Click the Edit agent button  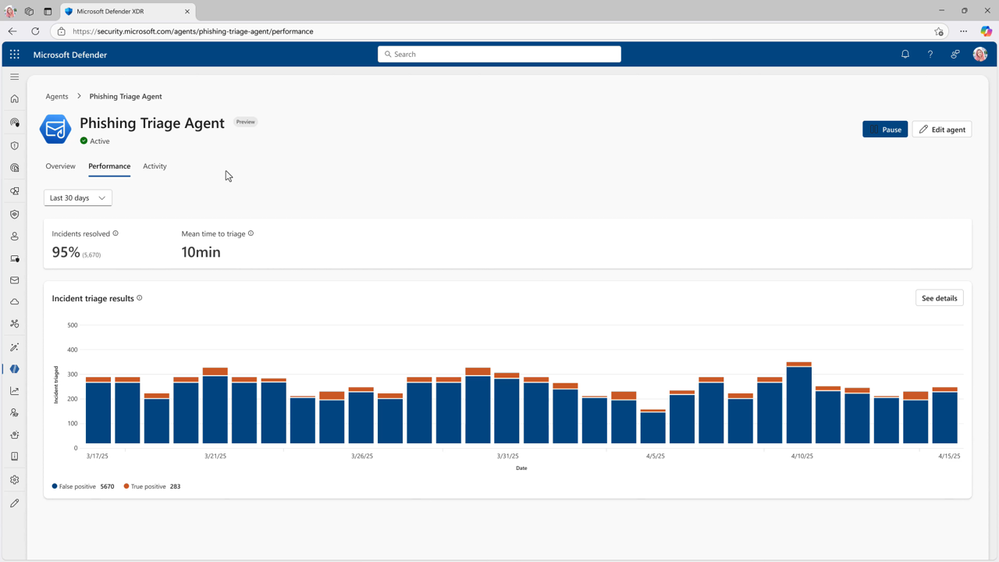[x=942, y=129]
